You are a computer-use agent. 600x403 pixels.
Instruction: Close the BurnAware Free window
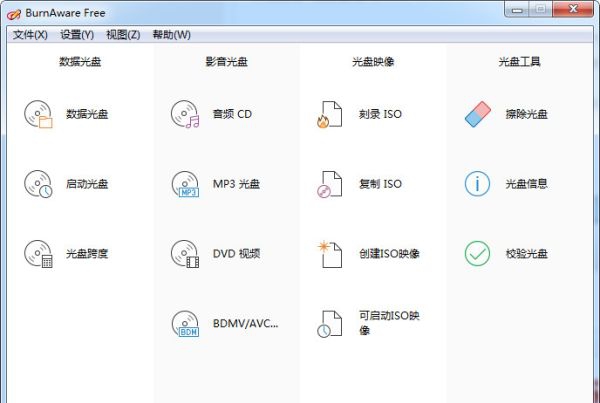(573, 9)
